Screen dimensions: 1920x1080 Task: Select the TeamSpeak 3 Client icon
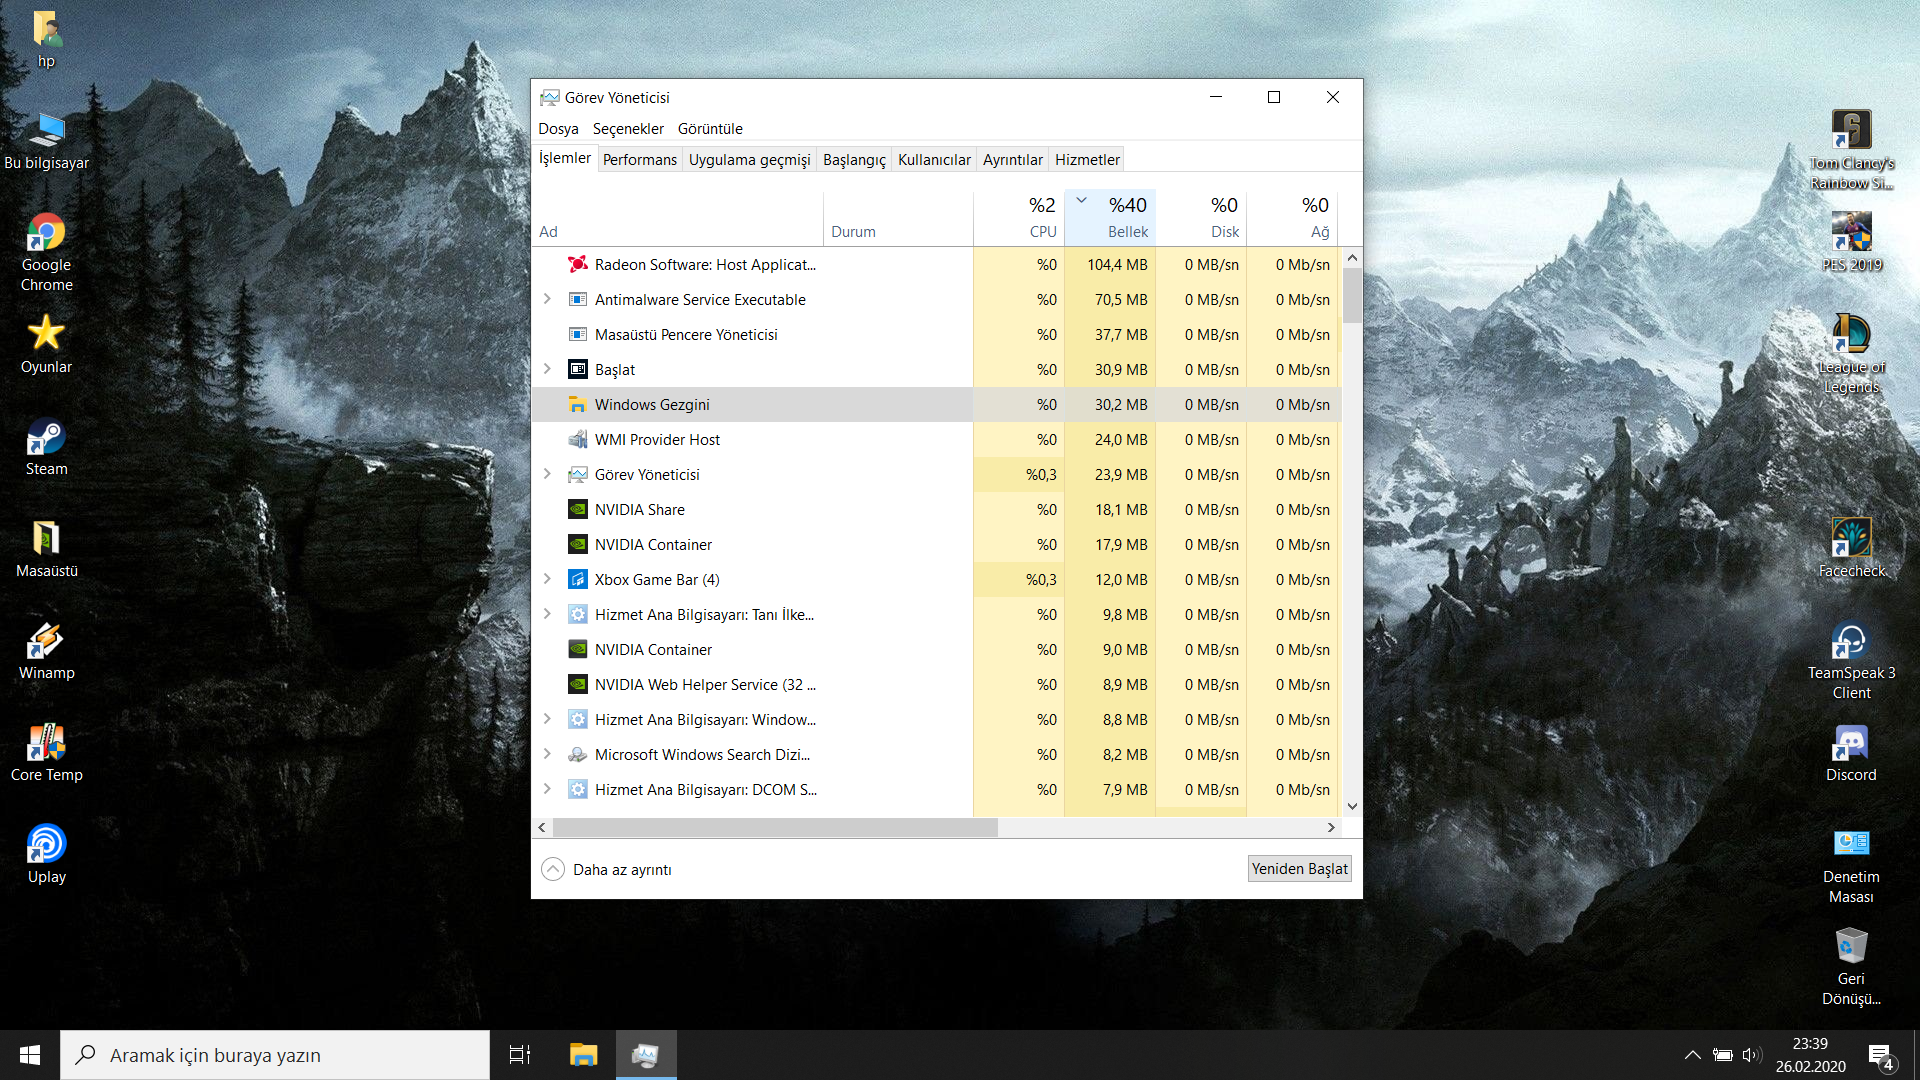point(1851,660)
